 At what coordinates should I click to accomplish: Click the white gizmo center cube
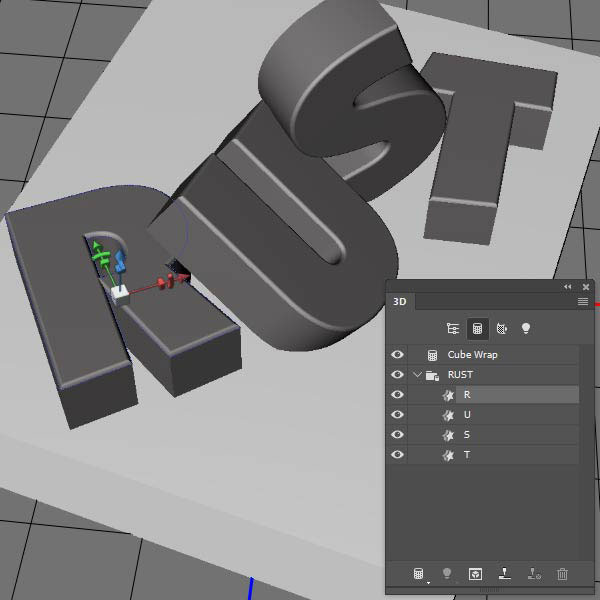coord(121,296)
